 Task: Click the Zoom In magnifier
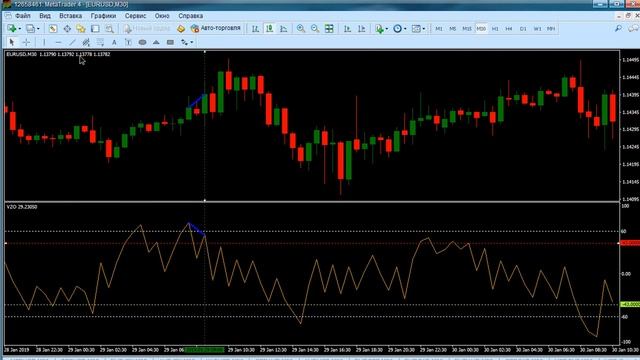click(301, 29)
